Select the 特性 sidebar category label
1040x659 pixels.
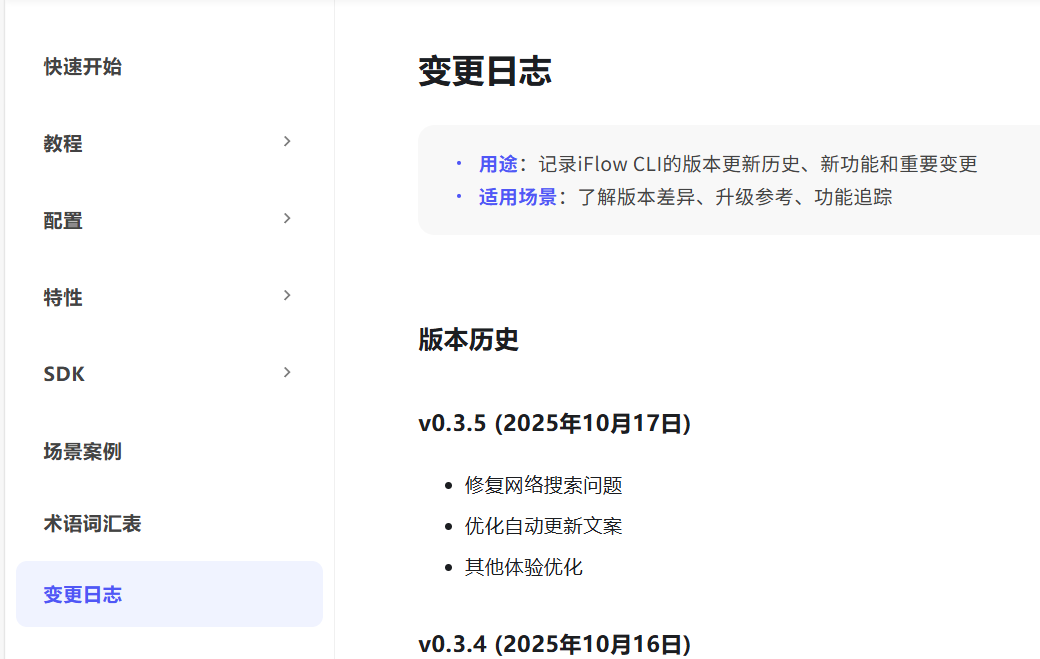click(x=63, y=298)
